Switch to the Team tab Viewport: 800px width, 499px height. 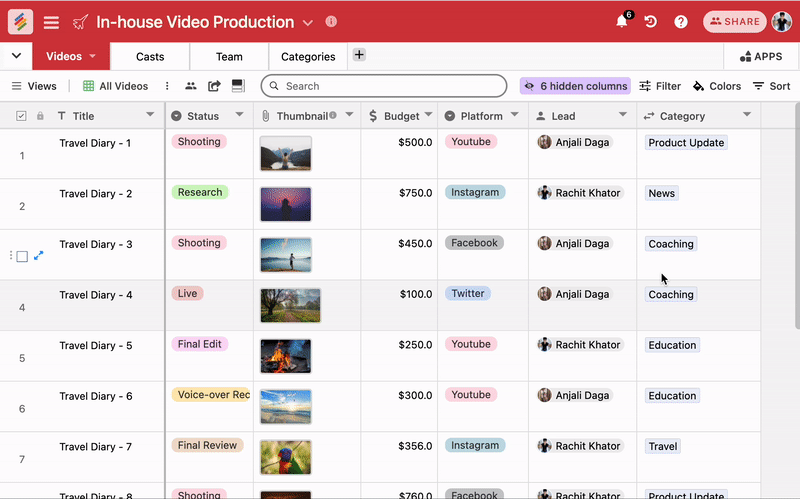click(x=229, y=56)
